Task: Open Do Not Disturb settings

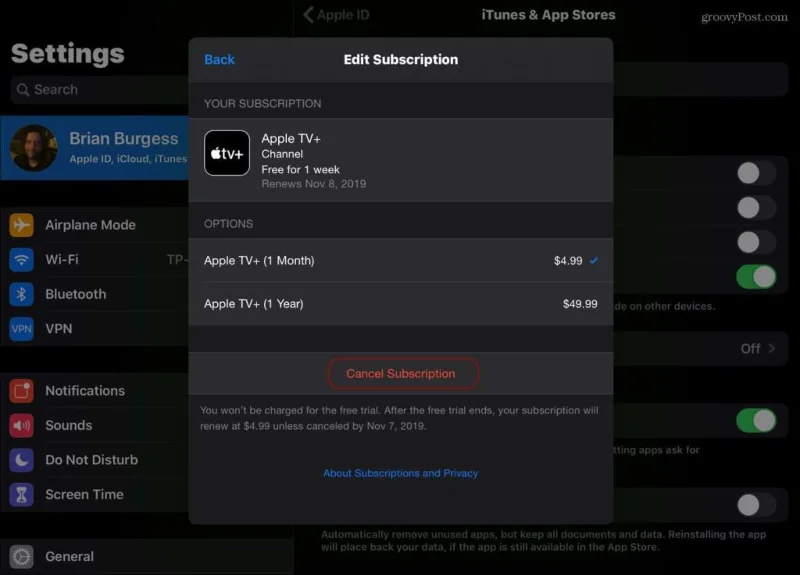Action: [x=95, y=460]
